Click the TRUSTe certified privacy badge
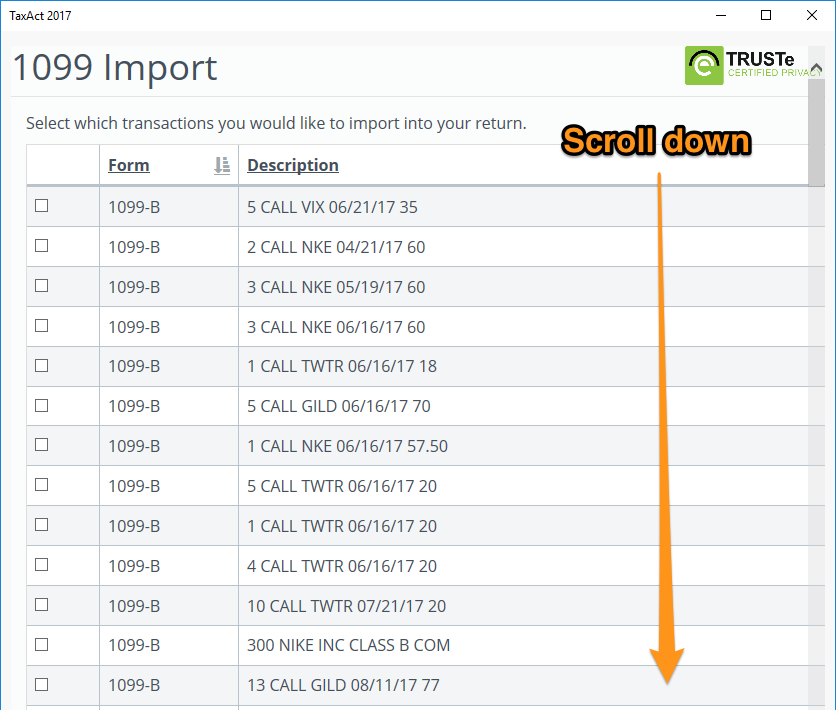The height and width of the screenshot is (710, 836). pyautogui.click(x=750, y=65)
